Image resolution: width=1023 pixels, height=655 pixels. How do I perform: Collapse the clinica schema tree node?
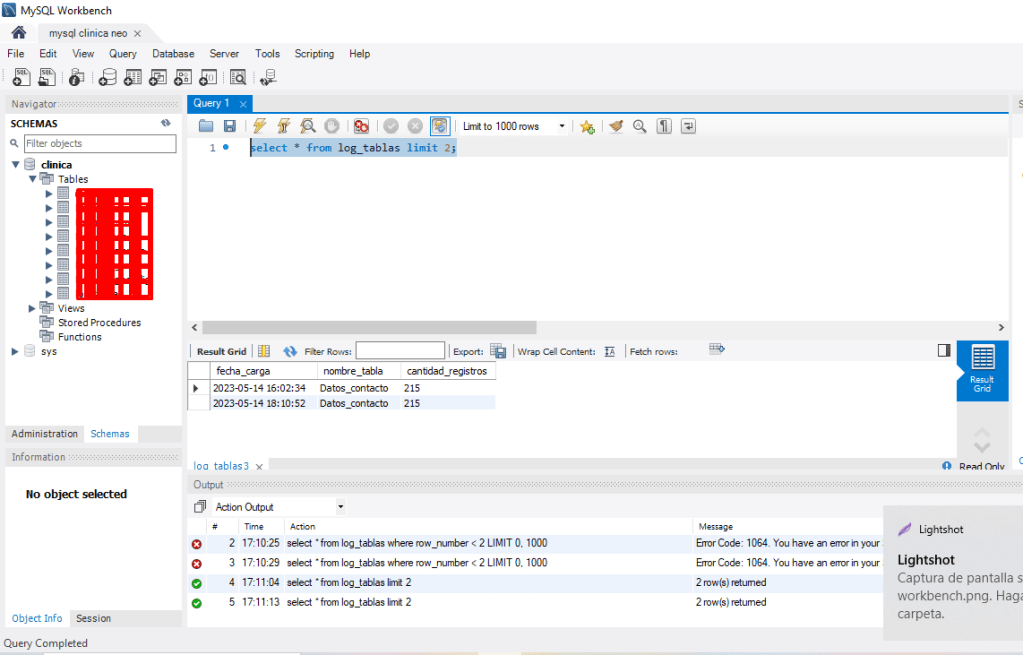point(16,165)
